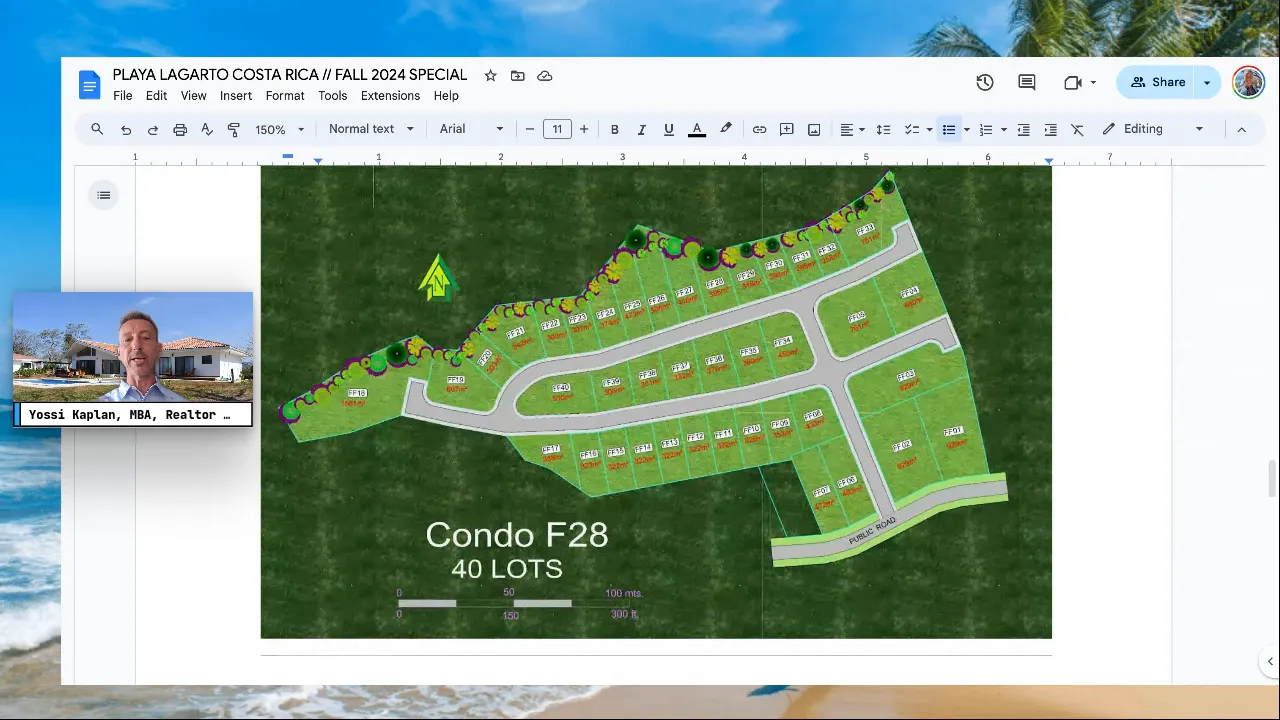Open the Google account avatar

(x=1248, y=82)
